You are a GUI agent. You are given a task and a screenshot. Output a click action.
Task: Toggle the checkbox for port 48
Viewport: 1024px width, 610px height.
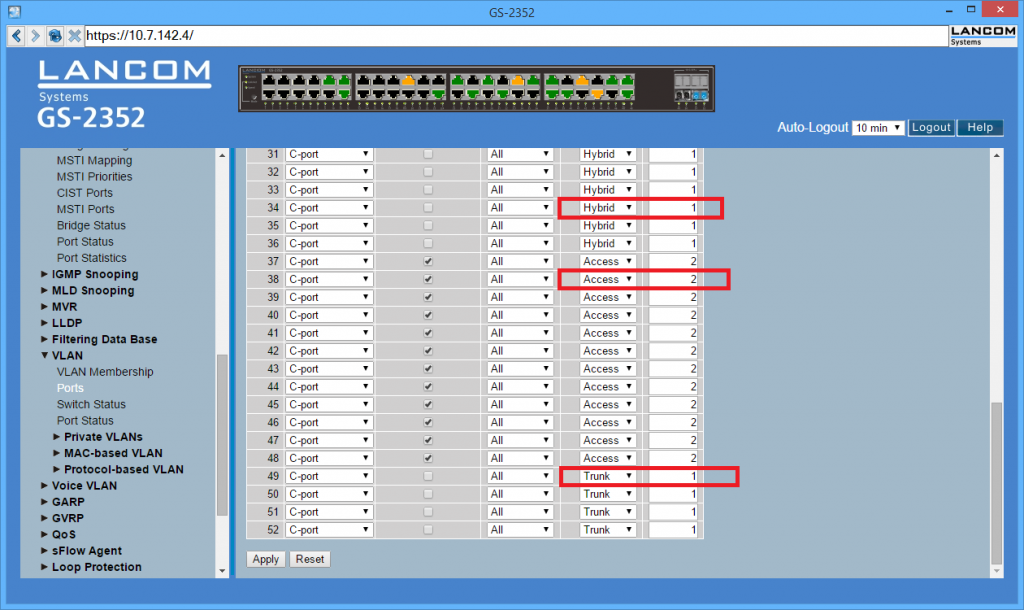coord(428,458)
